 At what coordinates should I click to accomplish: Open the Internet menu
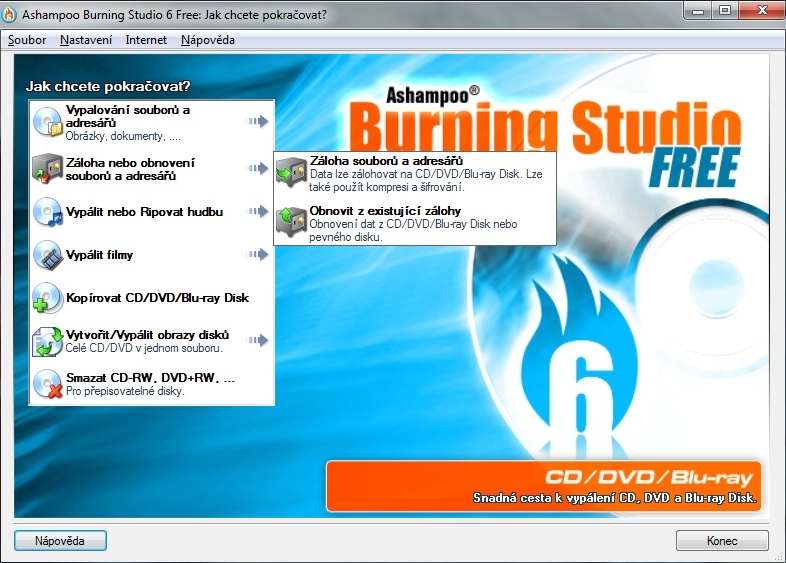tap(146, 40)
